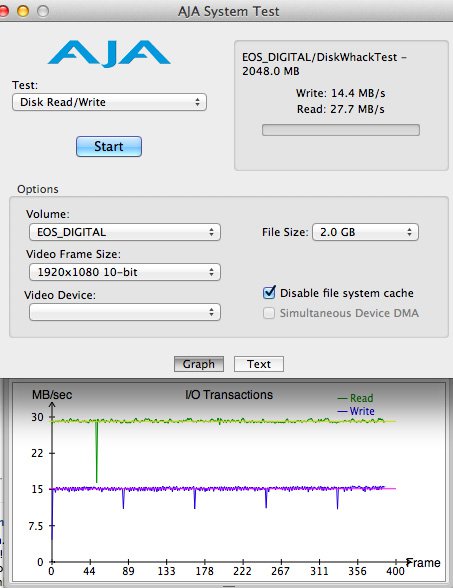The height and width of the screenshot is (588, 453).
Task: Click the green read spike in graph
Action: [96, 452]
